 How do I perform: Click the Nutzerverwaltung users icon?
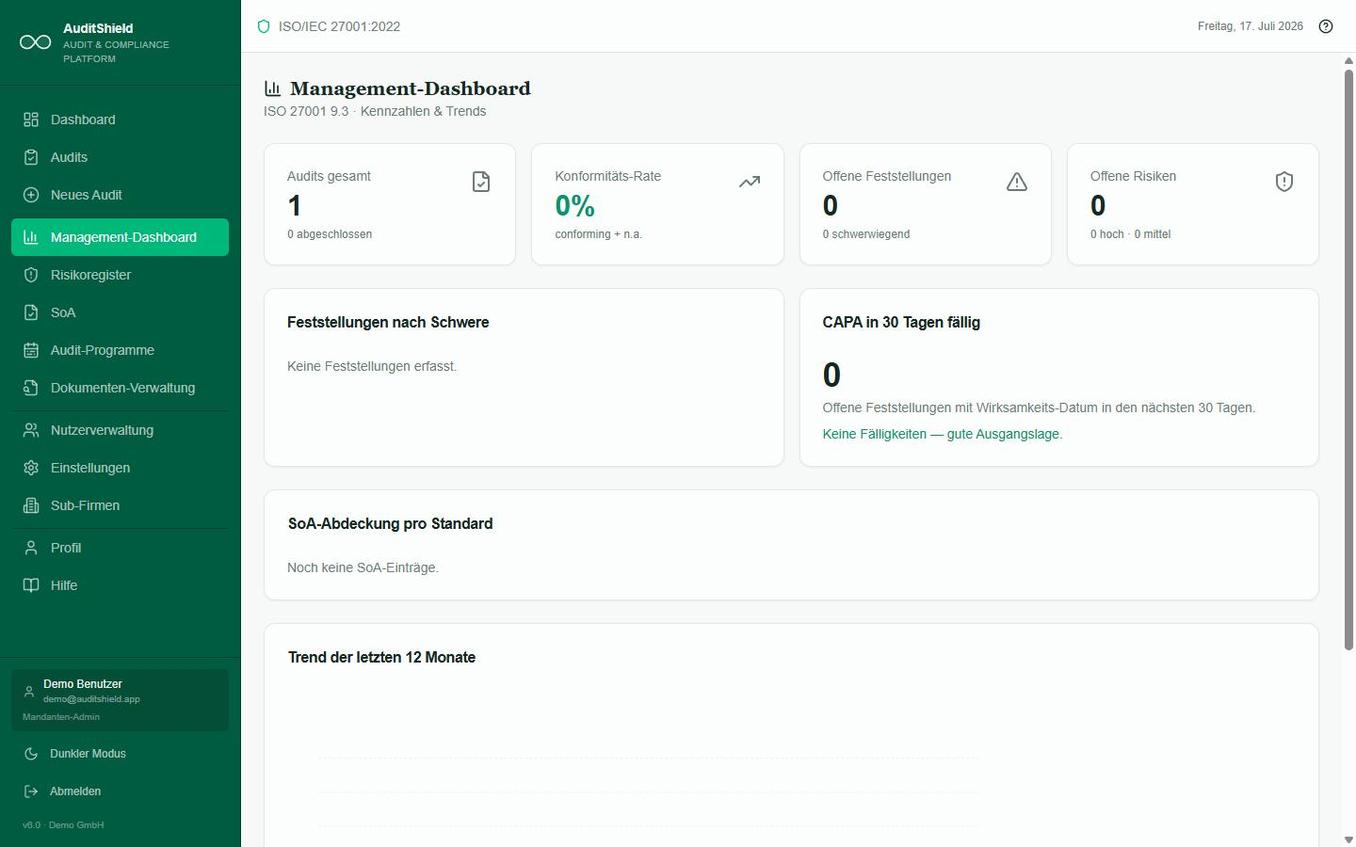point(31,430)
